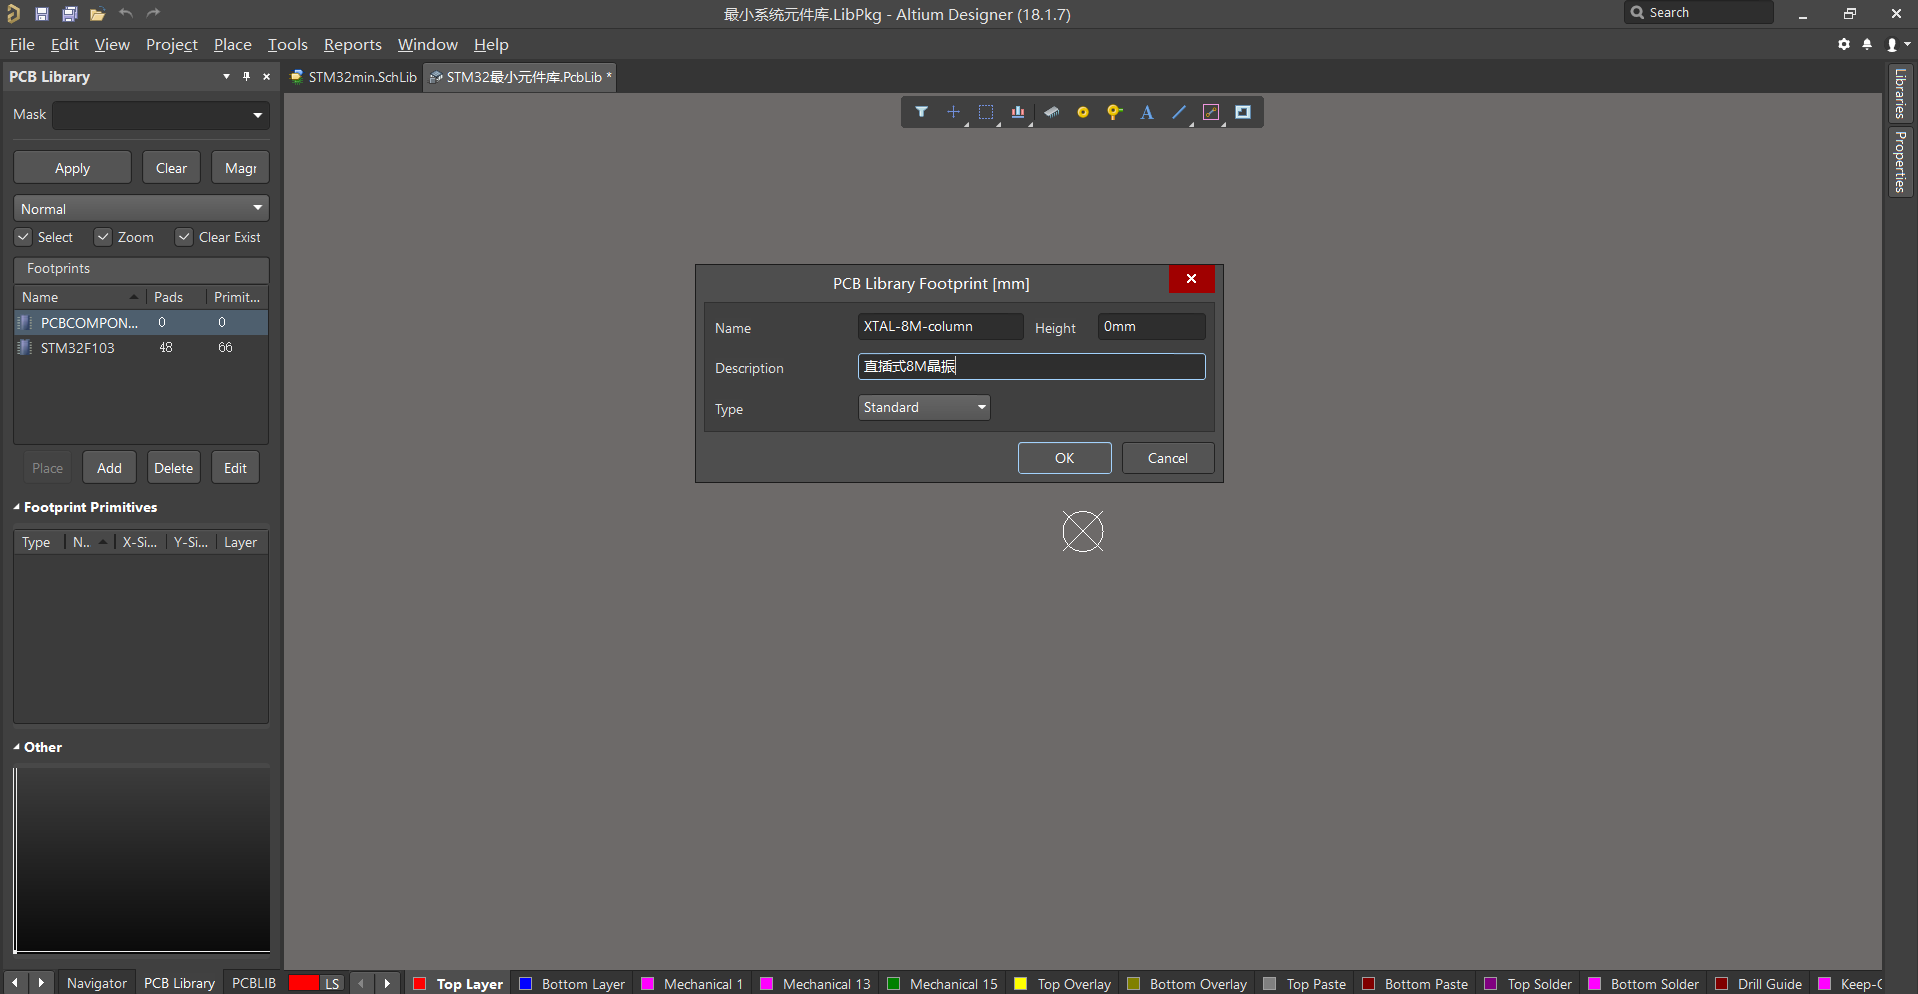Open the Tools menu
Viewport: 1918px width, 994px height.
point(288,44)
